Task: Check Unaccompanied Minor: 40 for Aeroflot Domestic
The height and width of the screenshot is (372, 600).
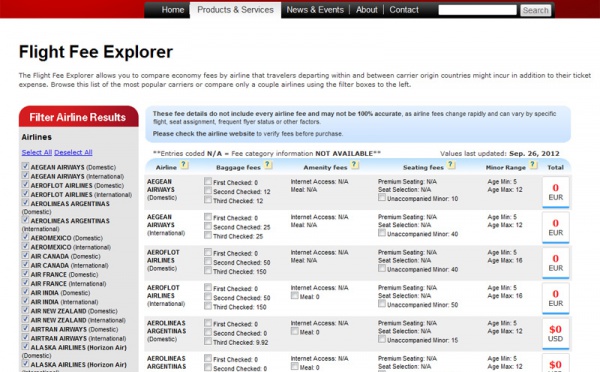Action: [x=382, y=268]
